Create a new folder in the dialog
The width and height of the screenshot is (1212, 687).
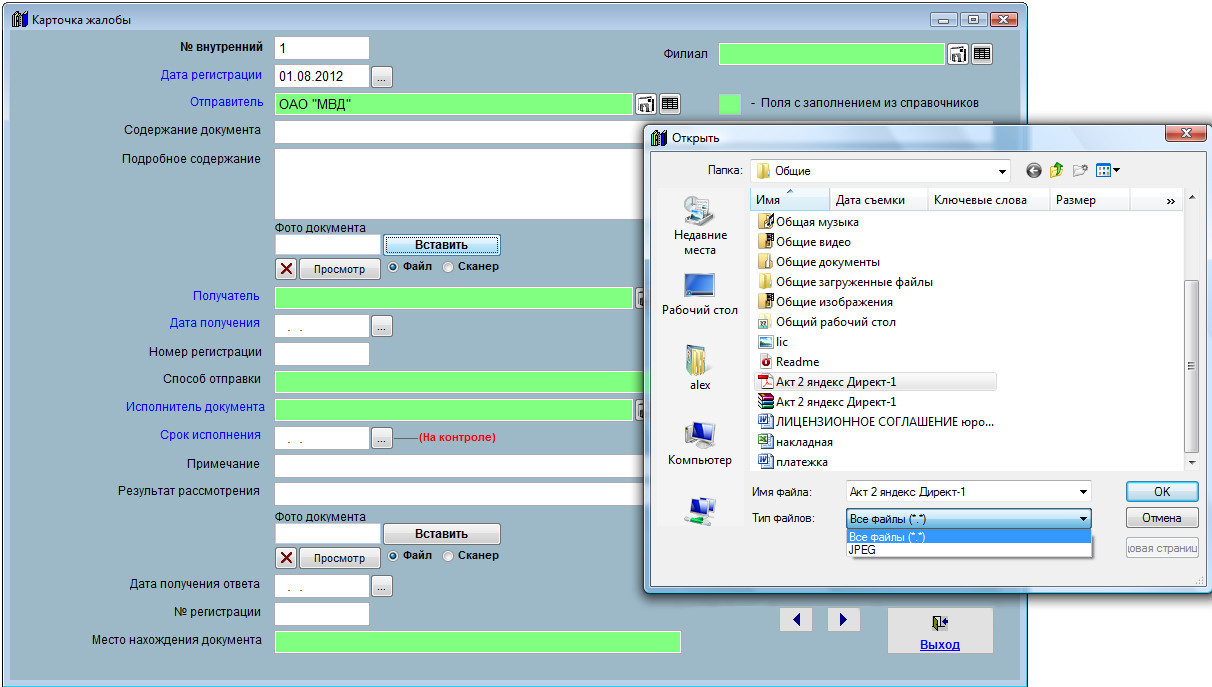tap(1080, 170)
